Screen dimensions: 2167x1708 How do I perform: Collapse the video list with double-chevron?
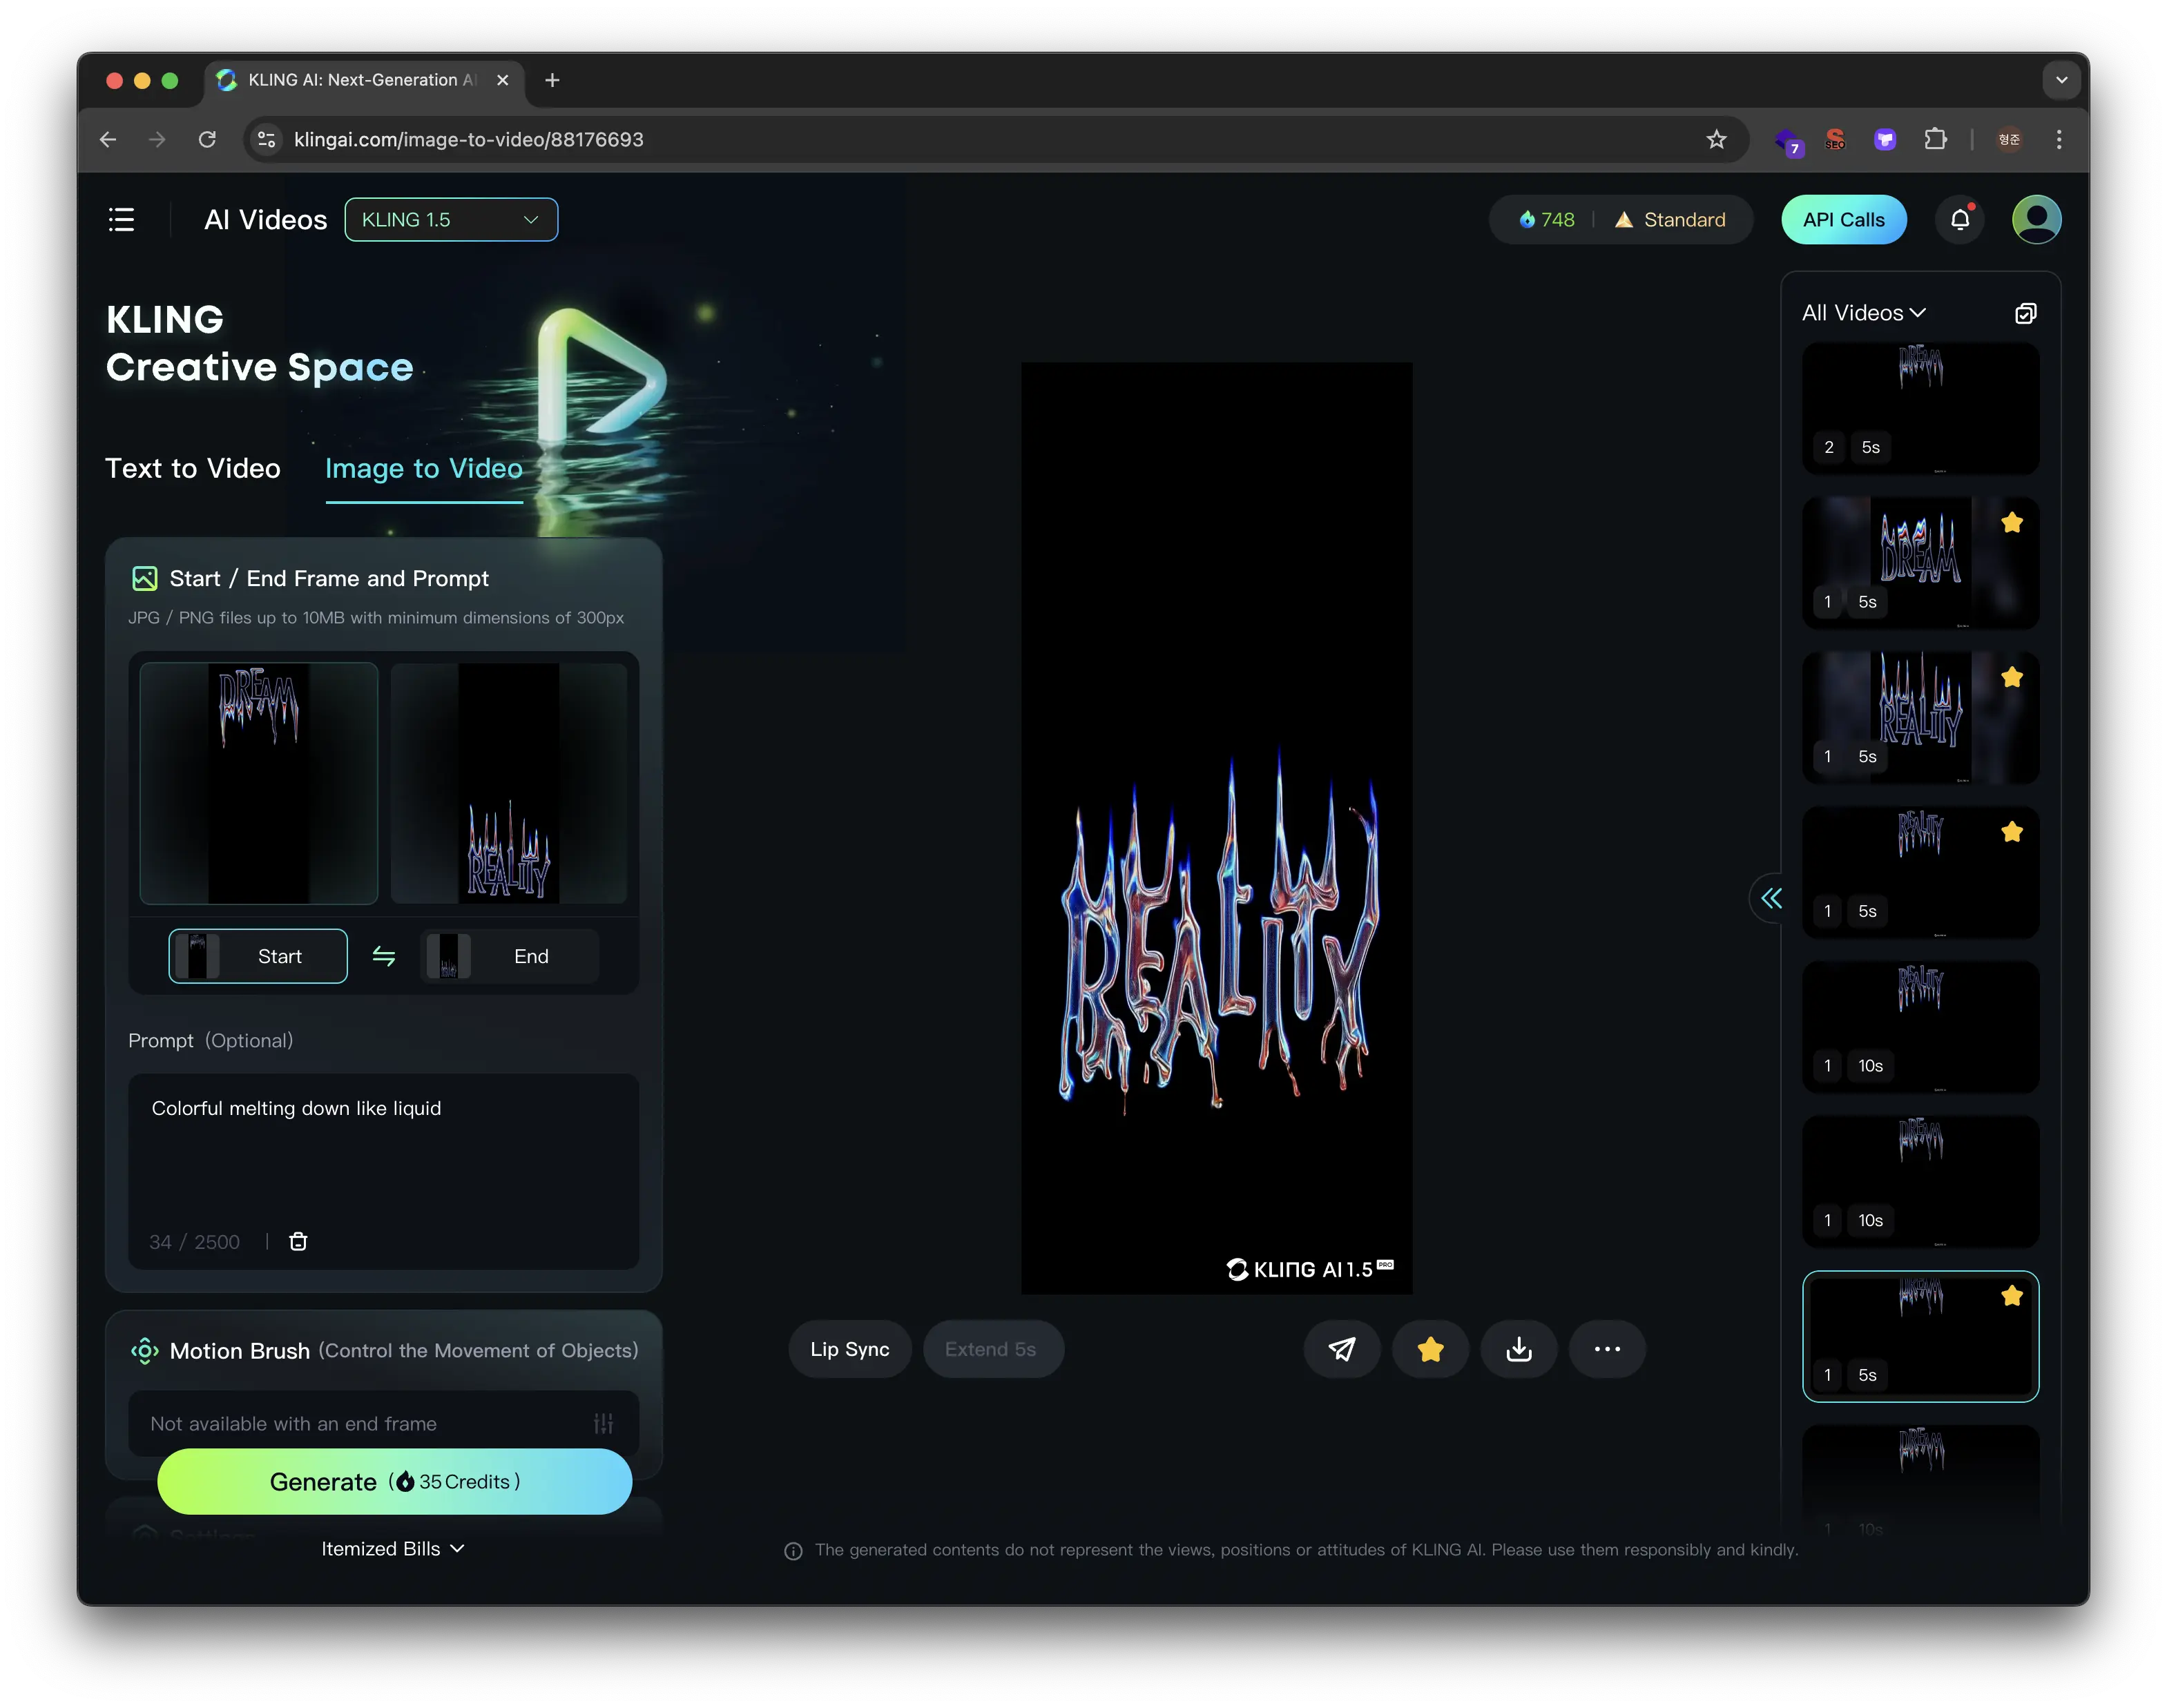[x=1771, y=897]
